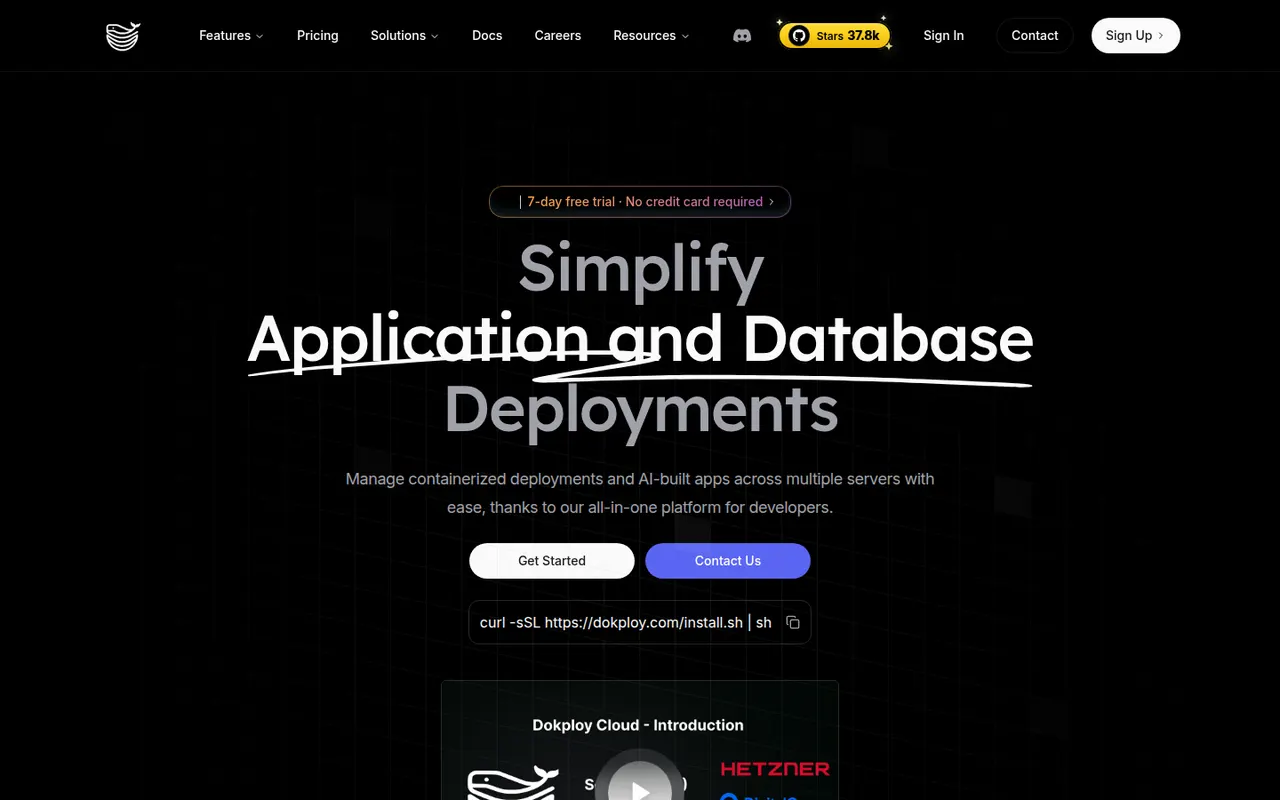Expand the Solutions dropdown menu

click(x=405, y=36)
